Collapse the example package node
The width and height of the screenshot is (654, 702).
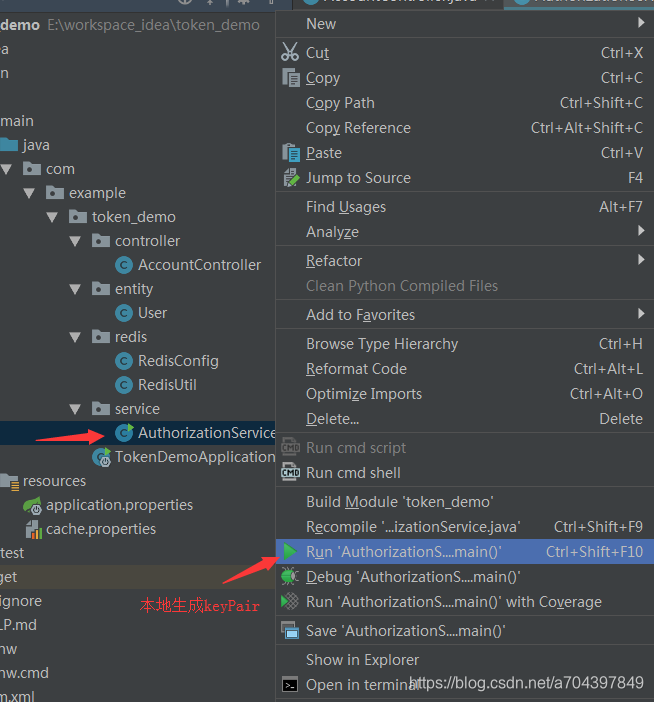(30, 193)
